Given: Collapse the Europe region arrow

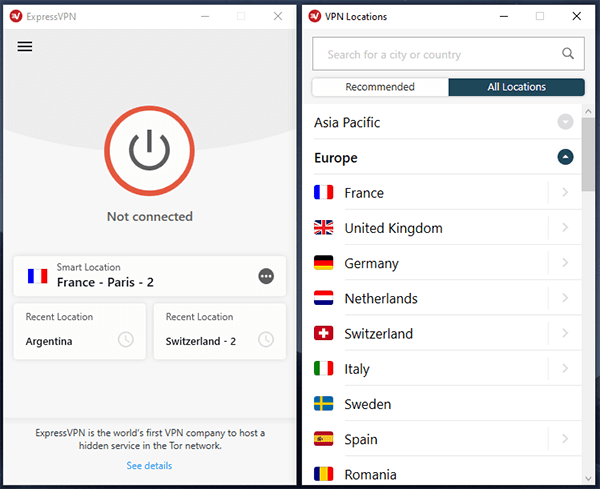Looking at the screenshot, I should tap(565, 157).
